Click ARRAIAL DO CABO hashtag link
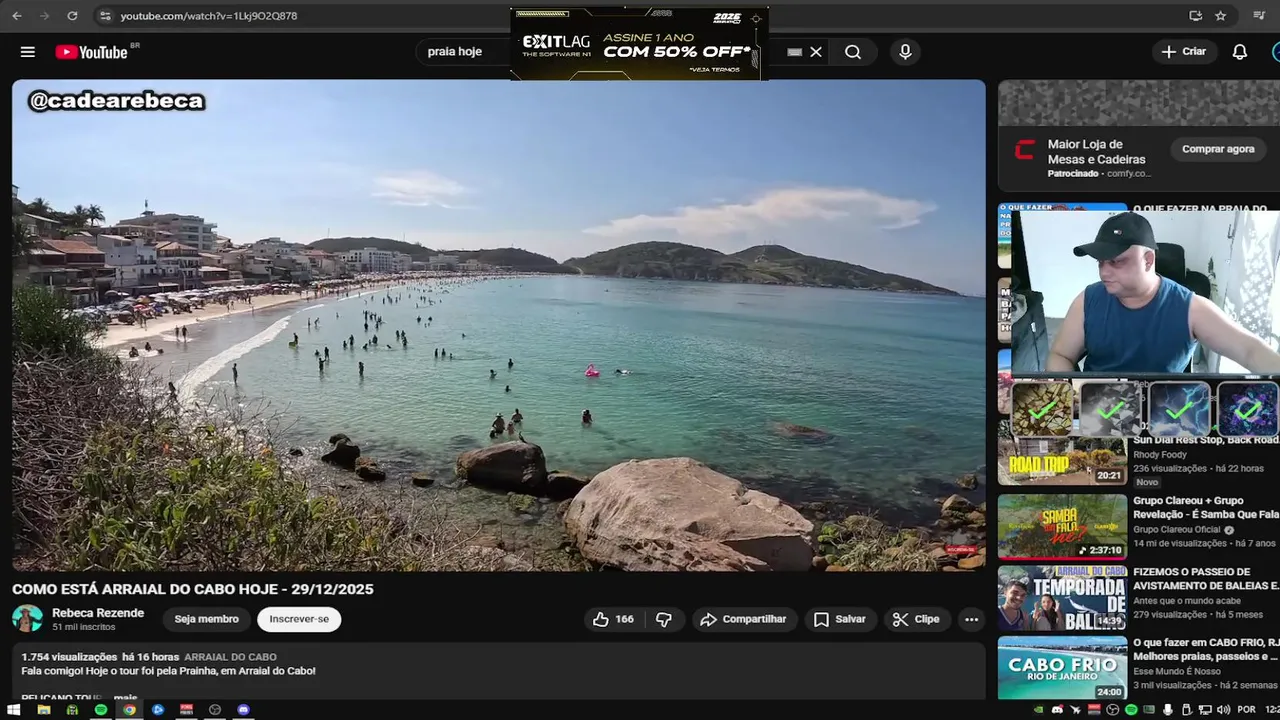Viewport: 1280px width, 720px height. (230, 657)
